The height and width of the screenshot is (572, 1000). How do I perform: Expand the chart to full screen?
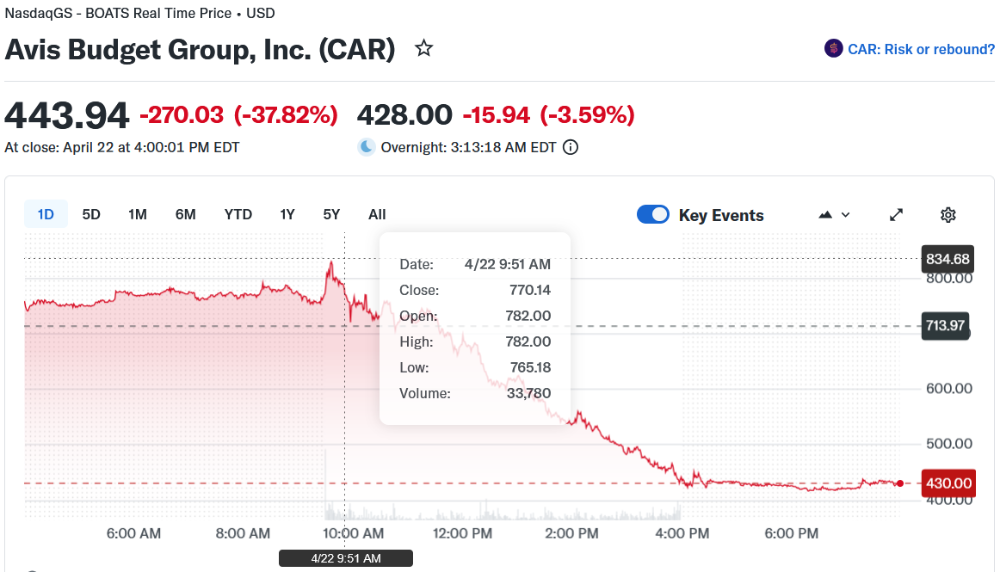pos(897,215)
